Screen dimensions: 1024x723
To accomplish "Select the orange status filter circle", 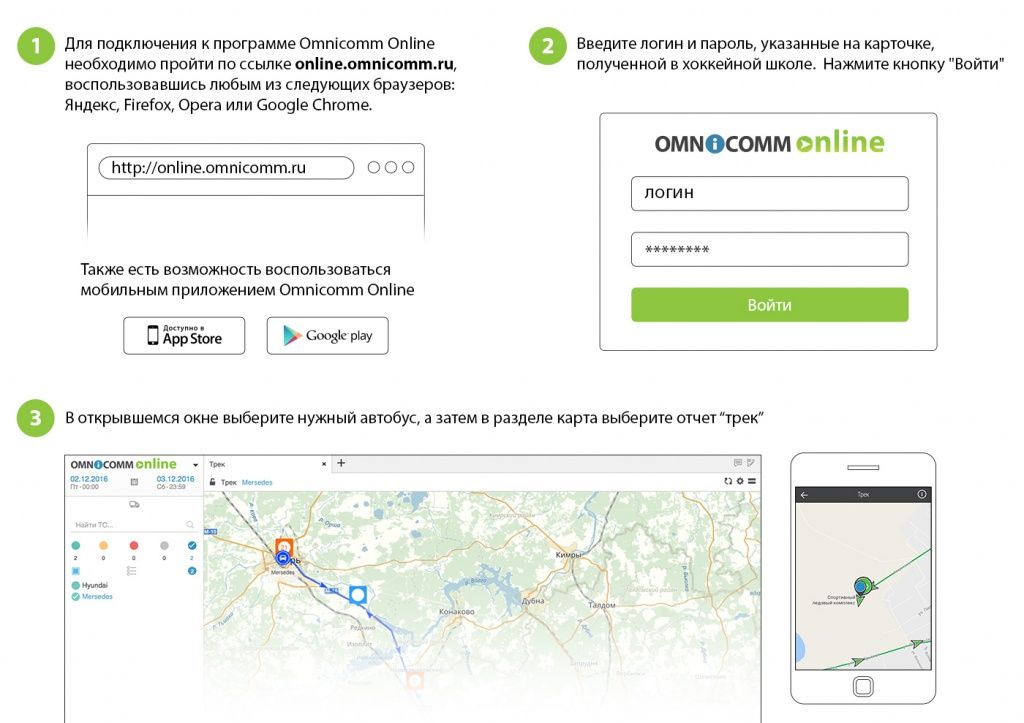I will pyautogui.click(x=103, y=545).
